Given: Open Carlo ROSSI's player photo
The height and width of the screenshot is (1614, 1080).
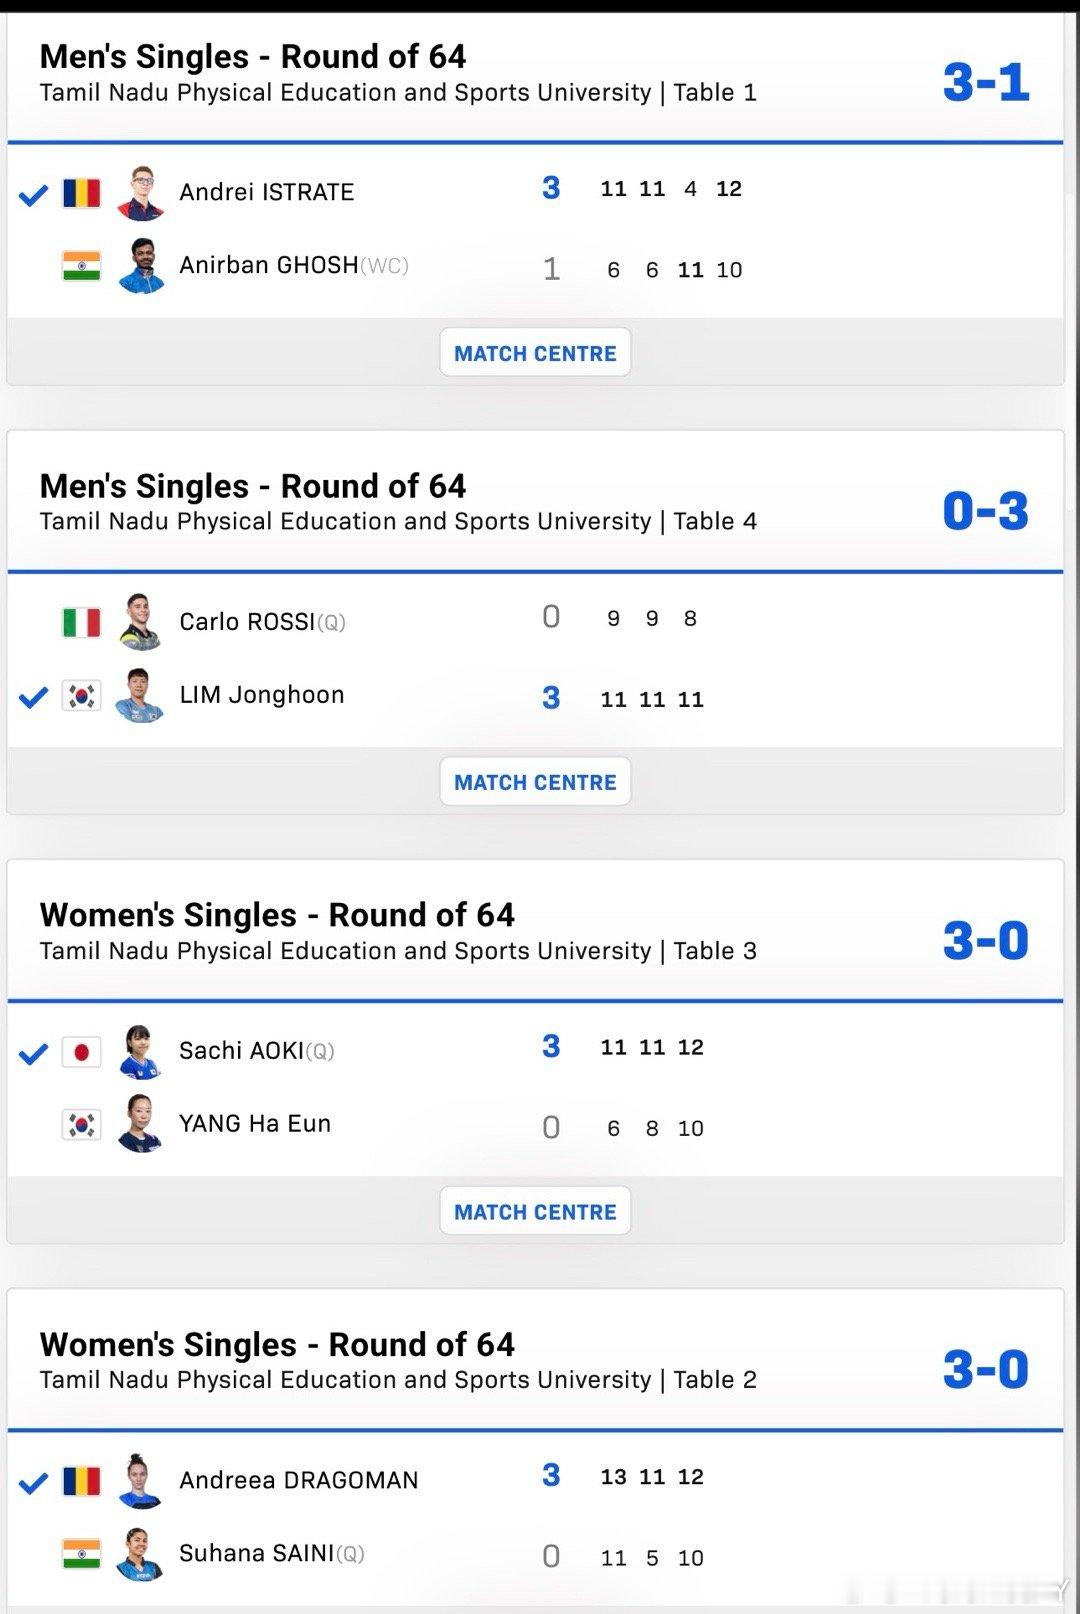Looking at the screenshot, I should pyautogui.click(x=141, y=621).
